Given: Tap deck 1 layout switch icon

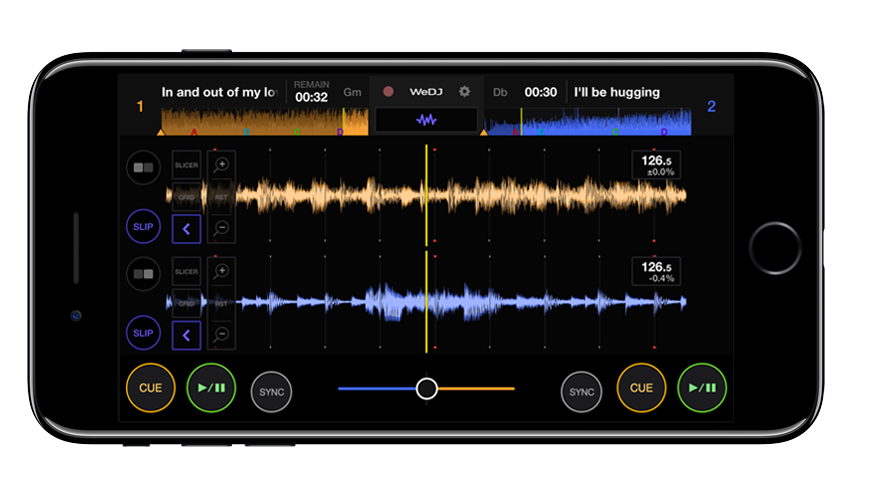Looking at the screenshot, I should pos(144,168).
